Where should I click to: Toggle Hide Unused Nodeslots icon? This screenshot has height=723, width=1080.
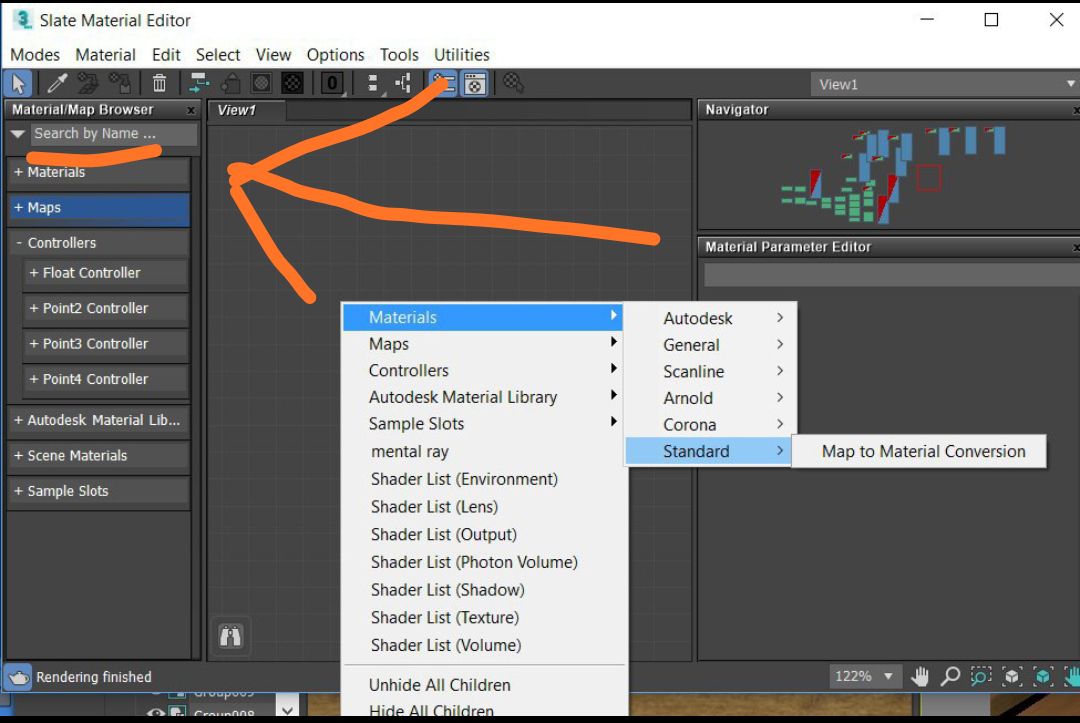pyautogui.click(x=230, y=84)
